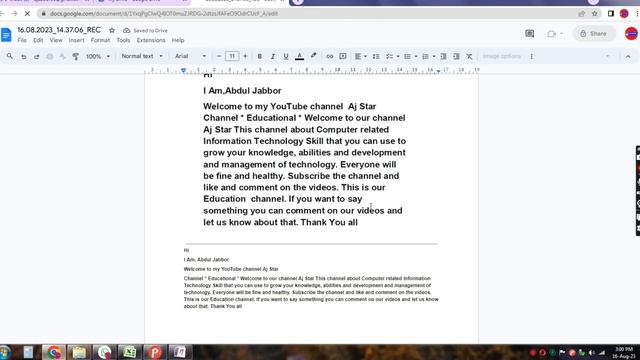Click the line and paragraph spacing icon
The image size is (640, 360).
376,56
